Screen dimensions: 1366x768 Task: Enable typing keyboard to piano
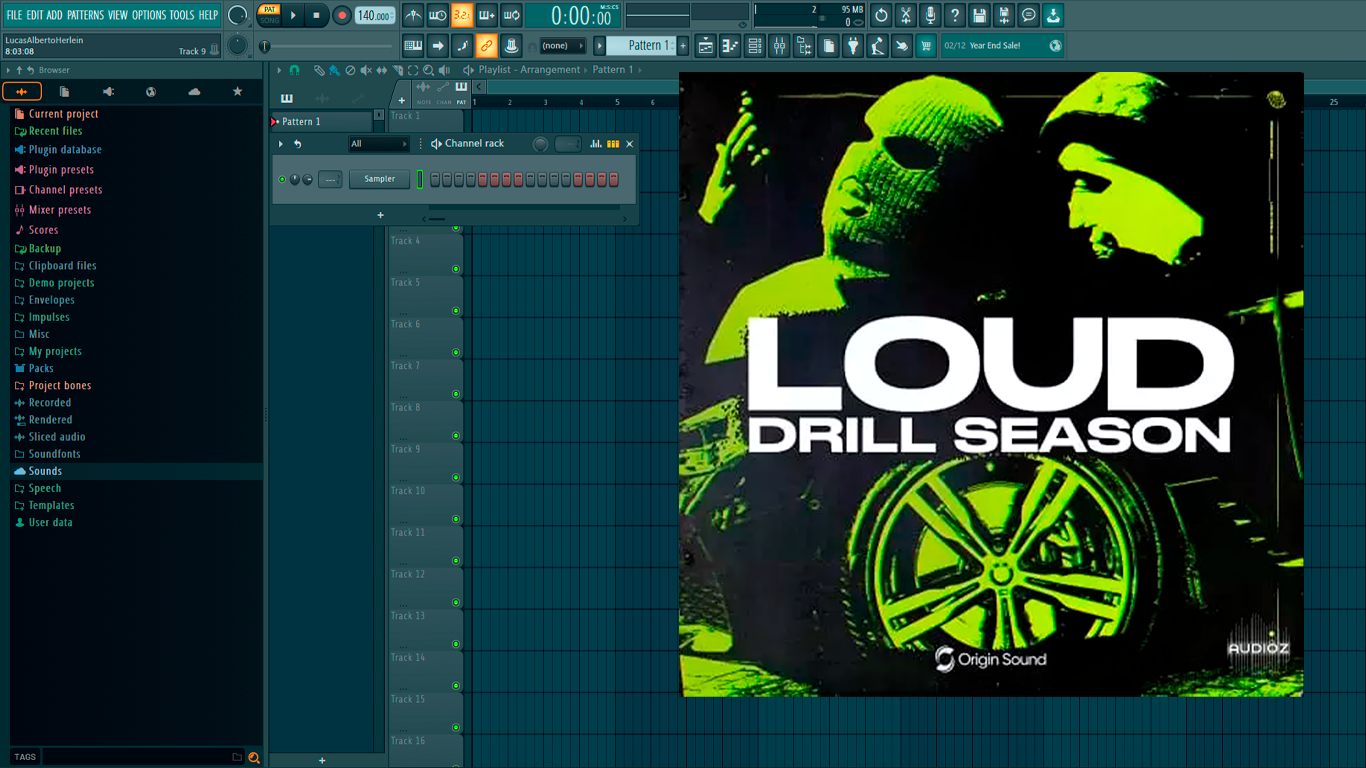(413, 45)
